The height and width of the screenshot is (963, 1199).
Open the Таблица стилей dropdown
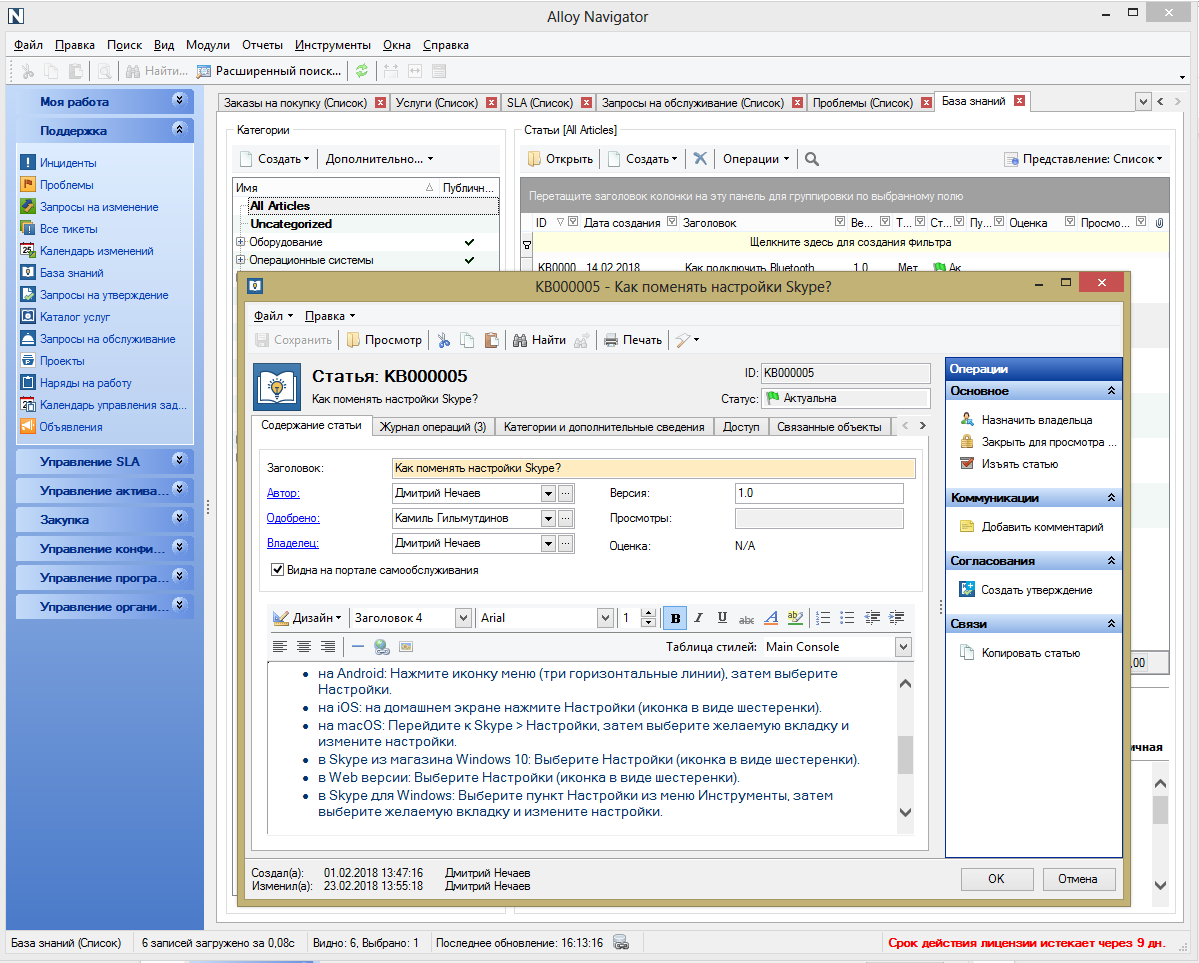[x=904, y=647]
